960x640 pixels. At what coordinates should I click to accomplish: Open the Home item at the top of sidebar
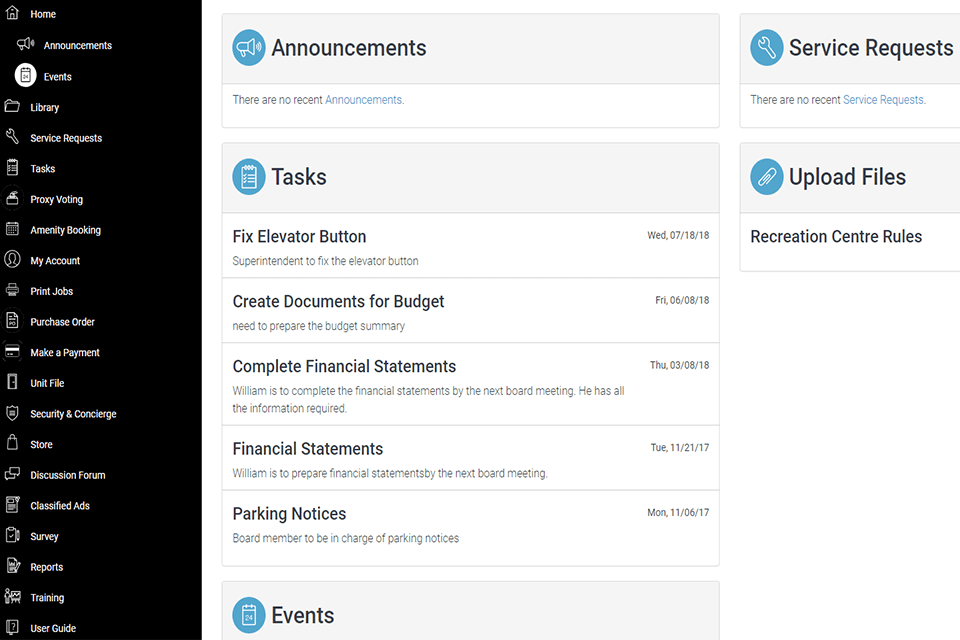[13, 13]
